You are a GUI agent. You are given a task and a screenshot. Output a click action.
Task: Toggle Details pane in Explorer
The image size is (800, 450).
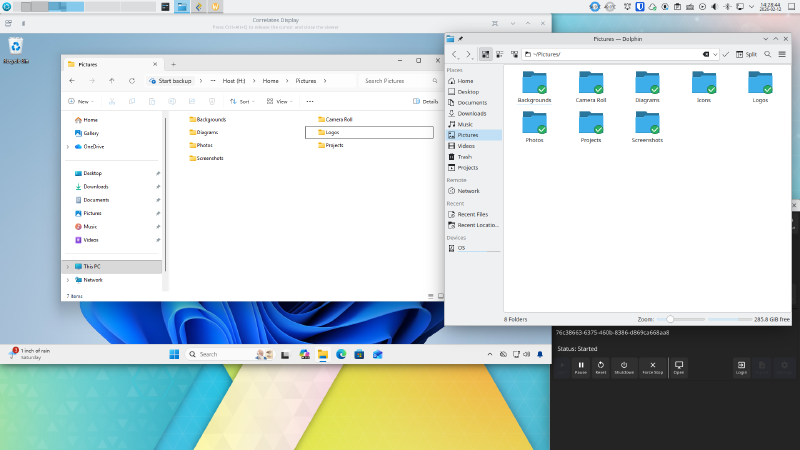click(426, 102)
